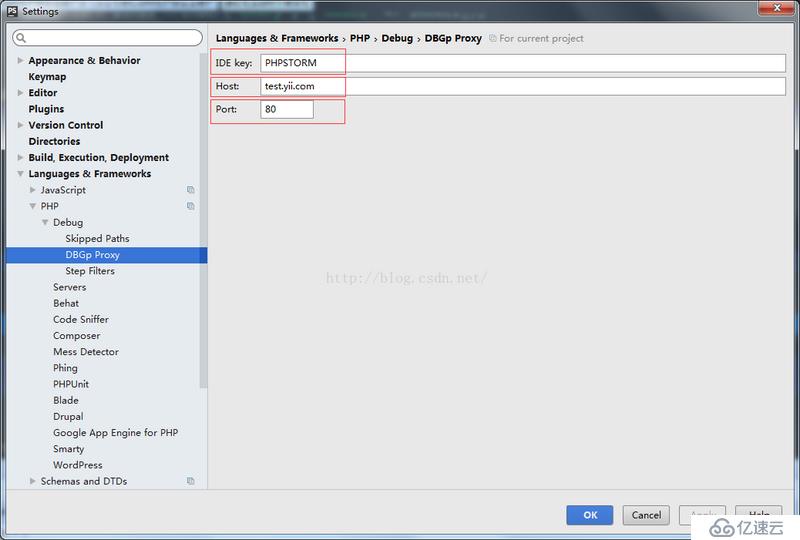Open the Code Sniffer settings

(81, 320)
